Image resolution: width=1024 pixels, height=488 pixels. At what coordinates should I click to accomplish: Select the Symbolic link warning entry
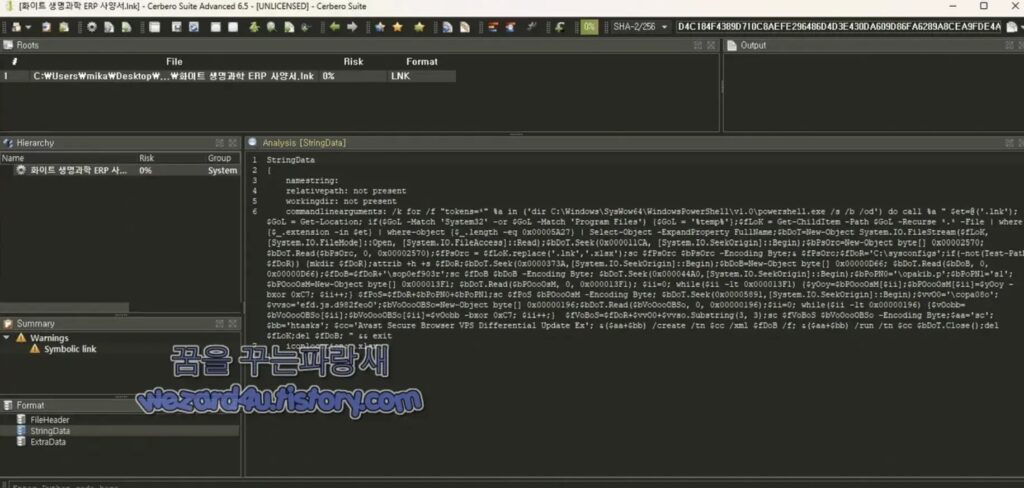(x=70, y=349)
